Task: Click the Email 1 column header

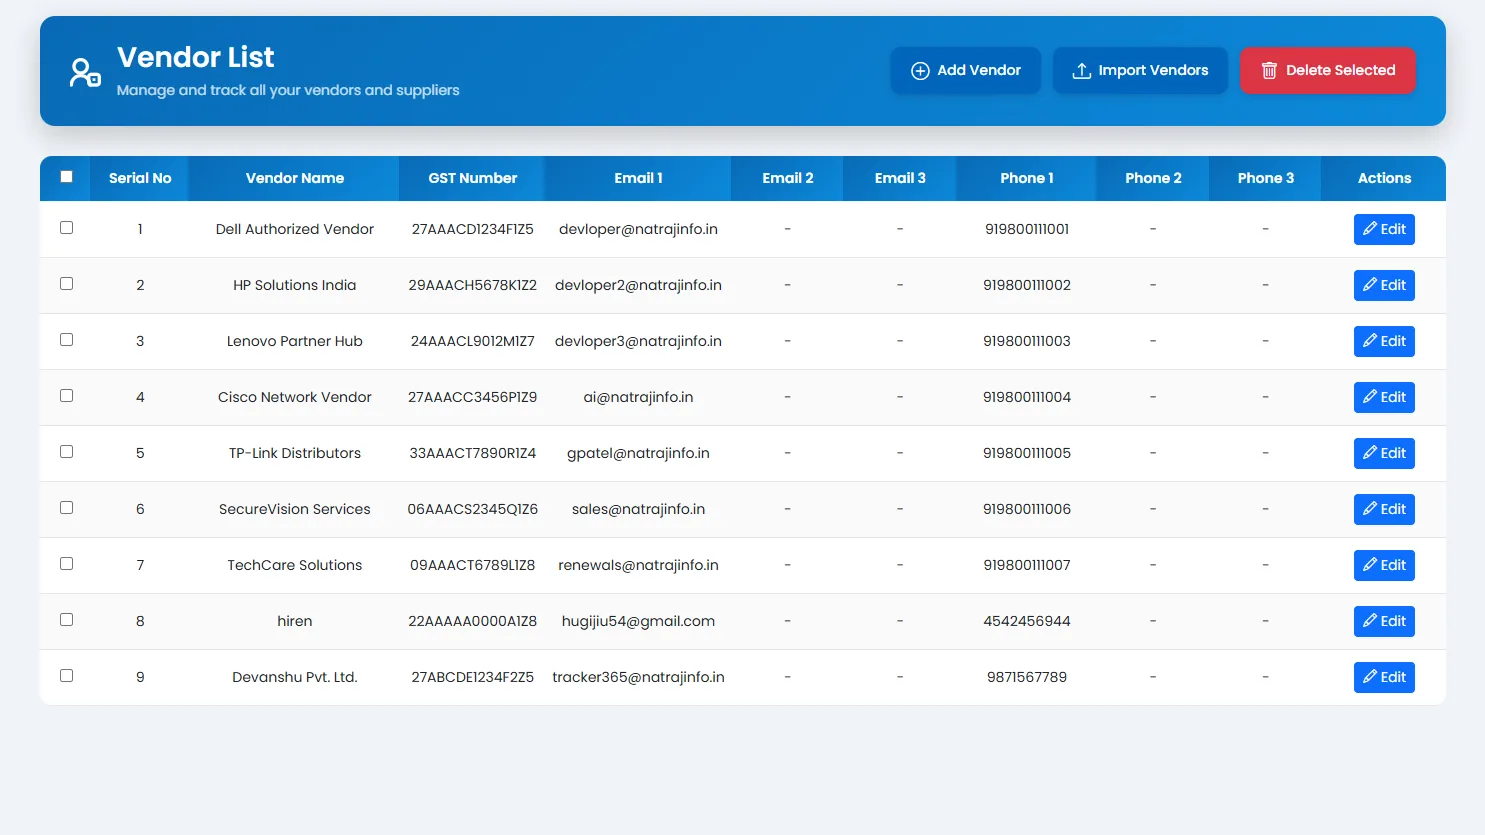Action: tap(638, 178)
